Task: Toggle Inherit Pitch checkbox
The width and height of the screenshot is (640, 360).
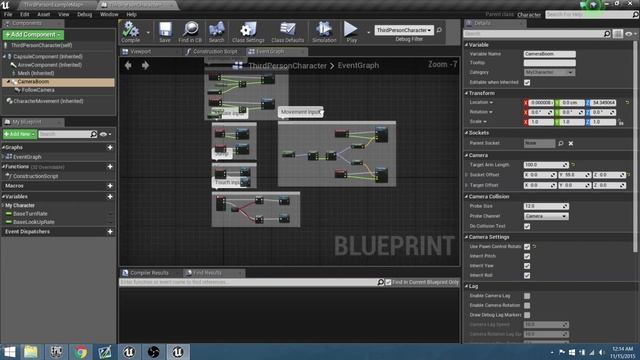Action: pos(527,256)
